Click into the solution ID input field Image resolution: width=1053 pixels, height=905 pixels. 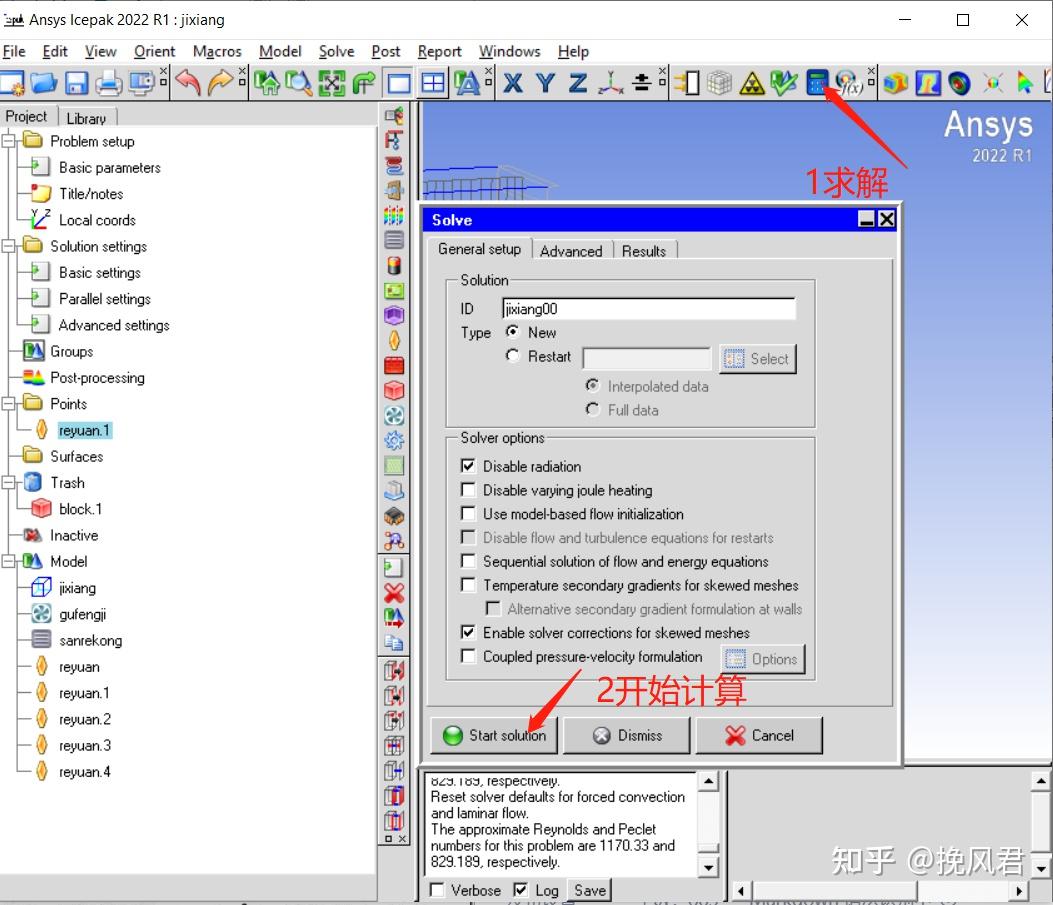[649, 309]
